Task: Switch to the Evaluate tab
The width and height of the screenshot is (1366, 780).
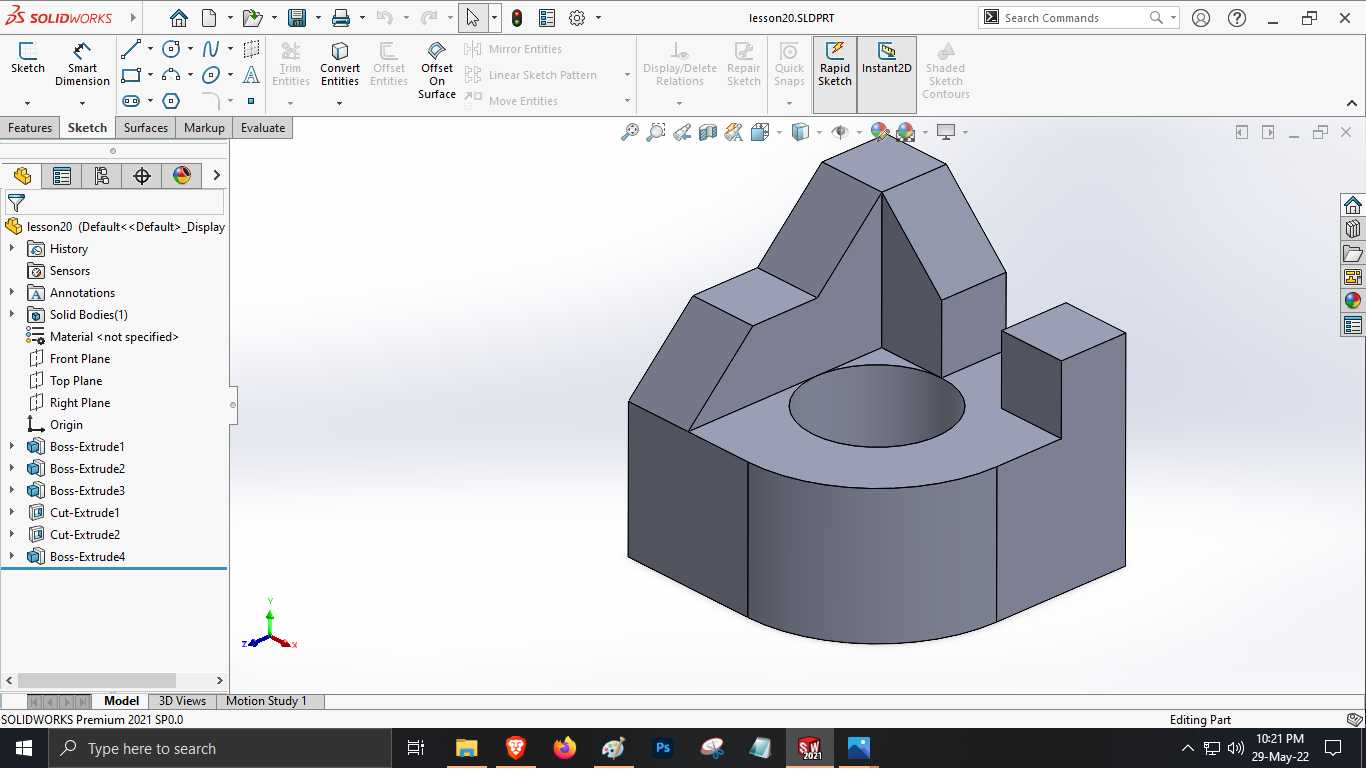Action: 263,128
